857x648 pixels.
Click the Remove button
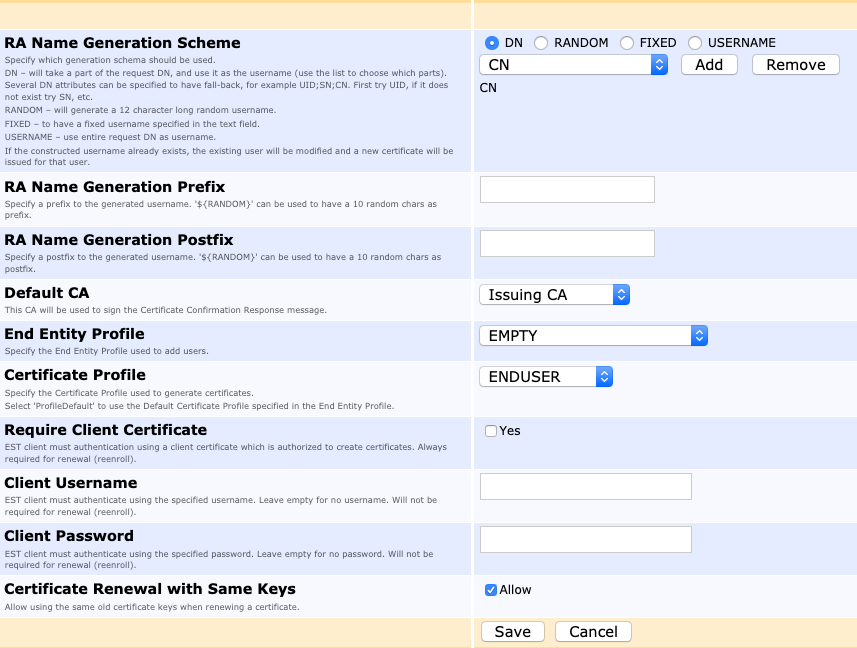pos(795,64)
